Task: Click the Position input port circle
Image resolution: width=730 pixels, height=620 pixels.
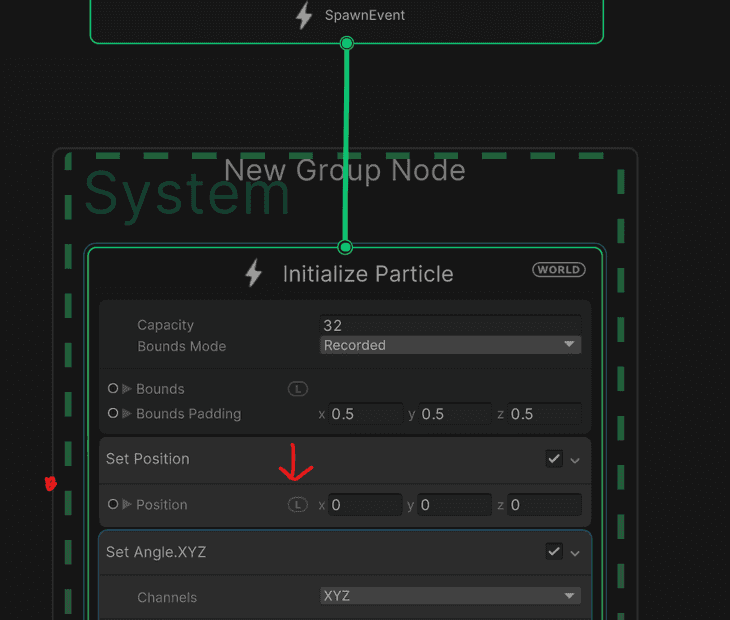Action: (x=113, y=505)
